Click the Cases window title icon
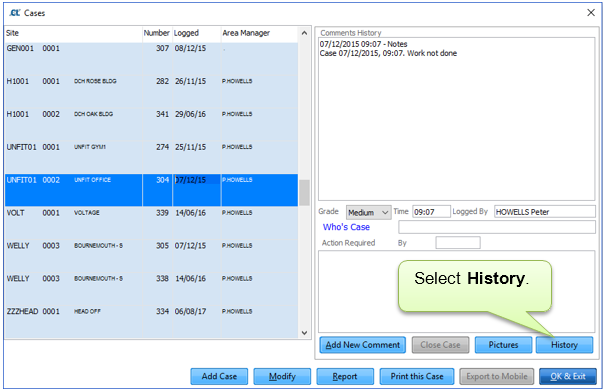 [x=15, y=13]
